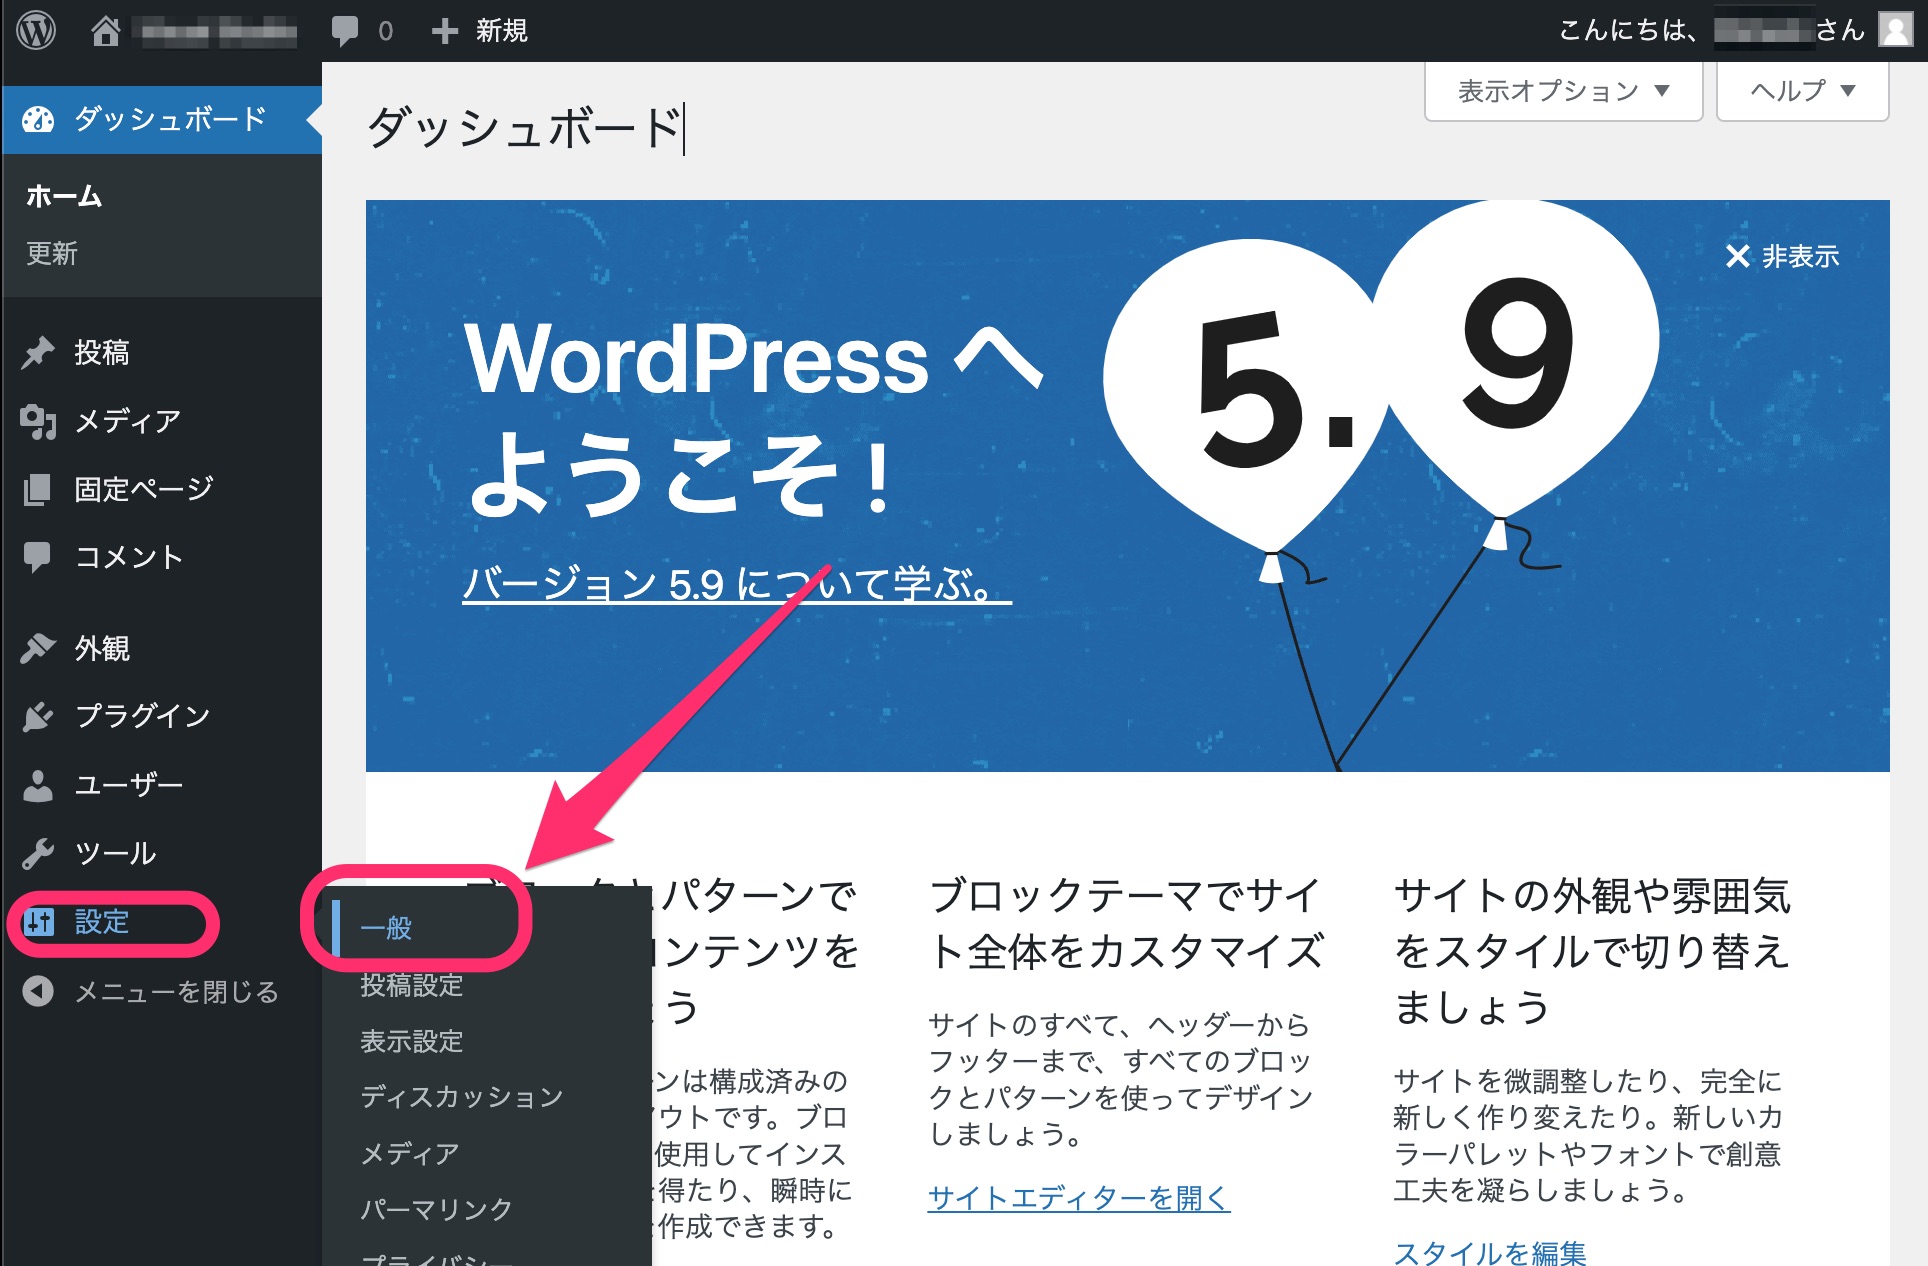Expand the ヘルプ dropdown
1928x1266 pixels.
pos(1802,91)
